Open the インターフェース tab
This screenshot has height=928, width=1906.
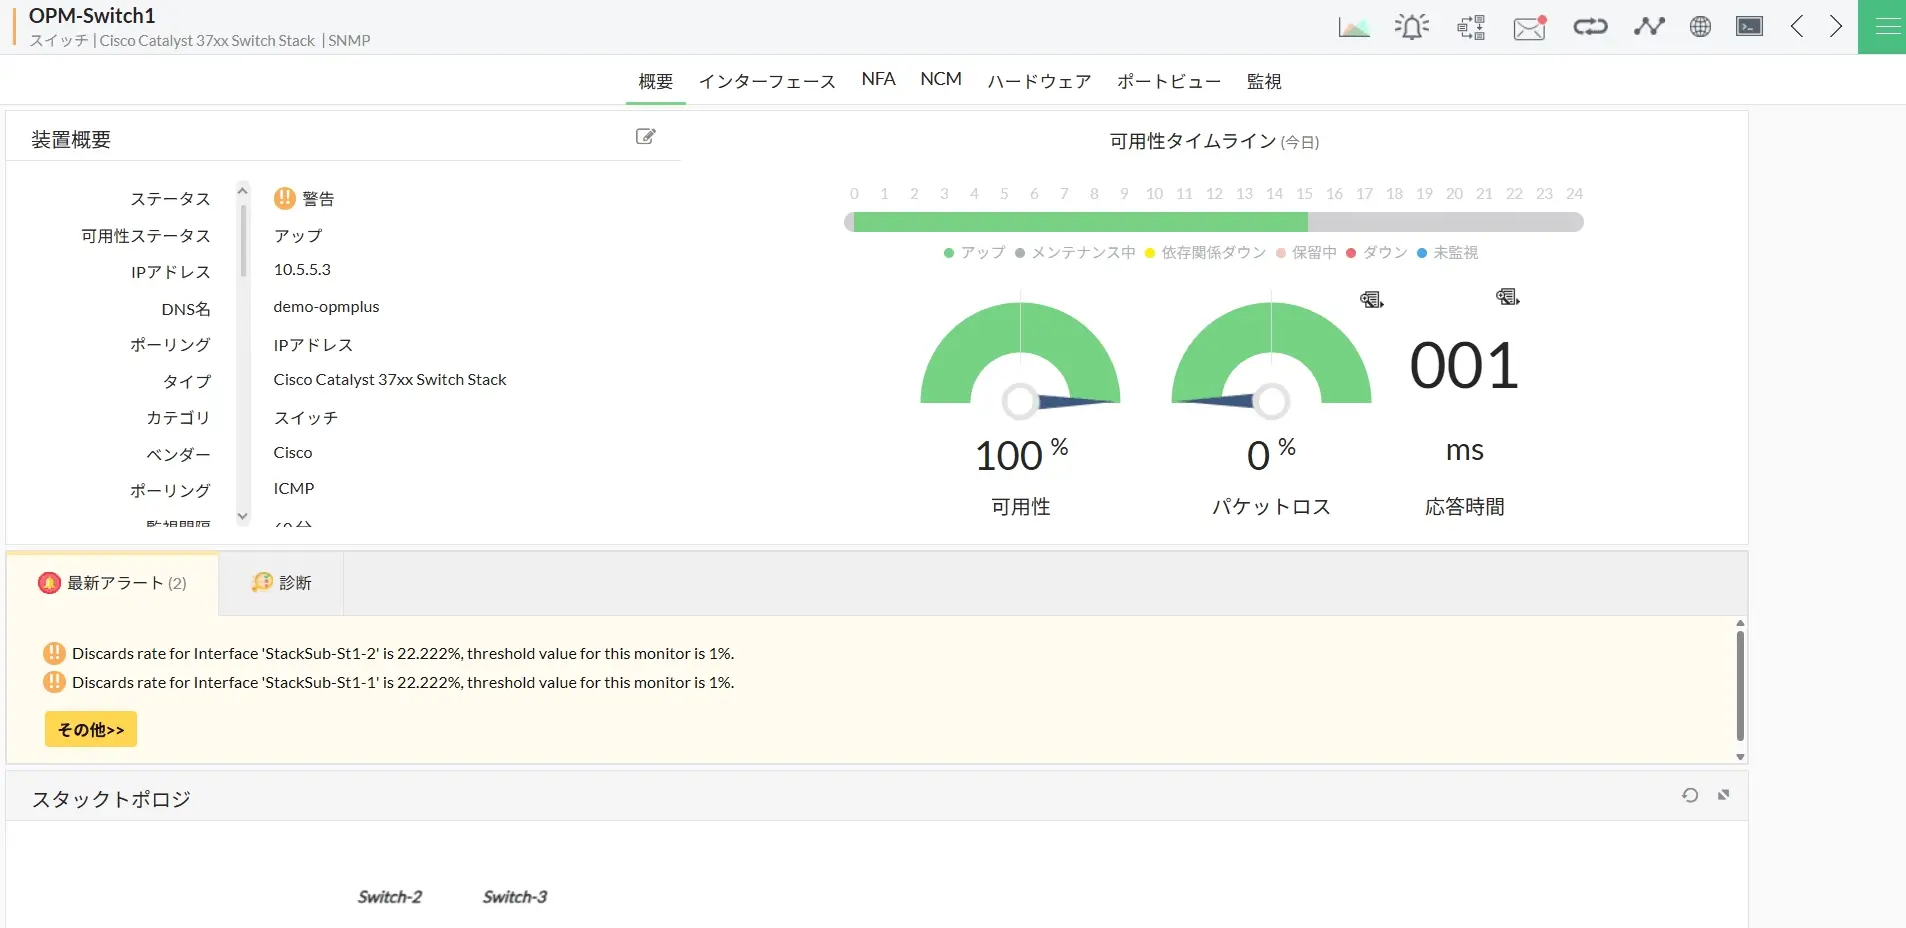coord(767,81)
